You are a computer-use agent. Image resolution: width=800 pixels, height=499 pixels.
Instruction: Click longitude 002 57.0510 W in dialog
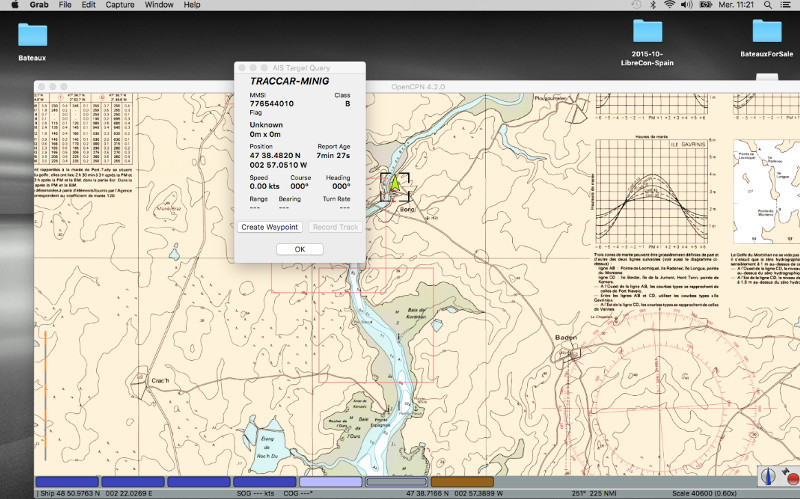pyautogui.click(x=278, y=165)
